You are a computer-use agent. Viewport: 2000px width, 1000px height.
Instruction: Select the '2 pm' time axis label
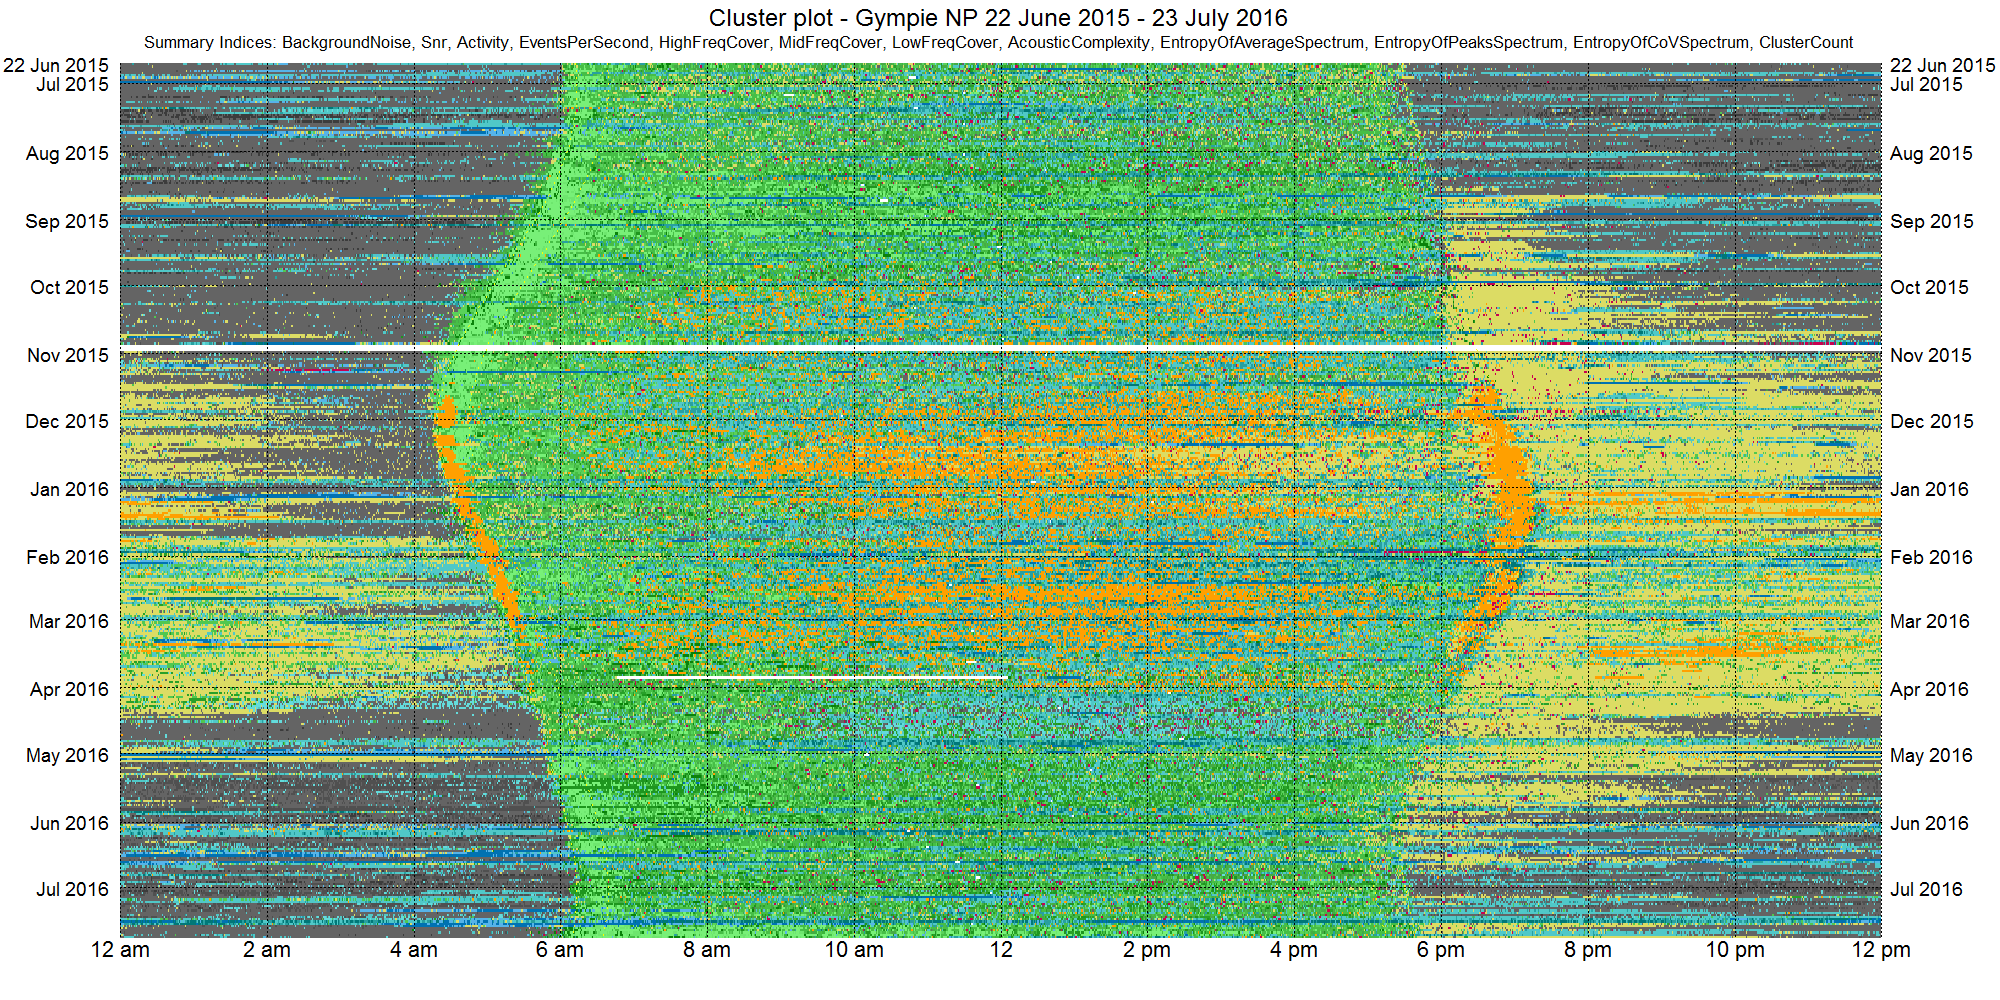1147,950
